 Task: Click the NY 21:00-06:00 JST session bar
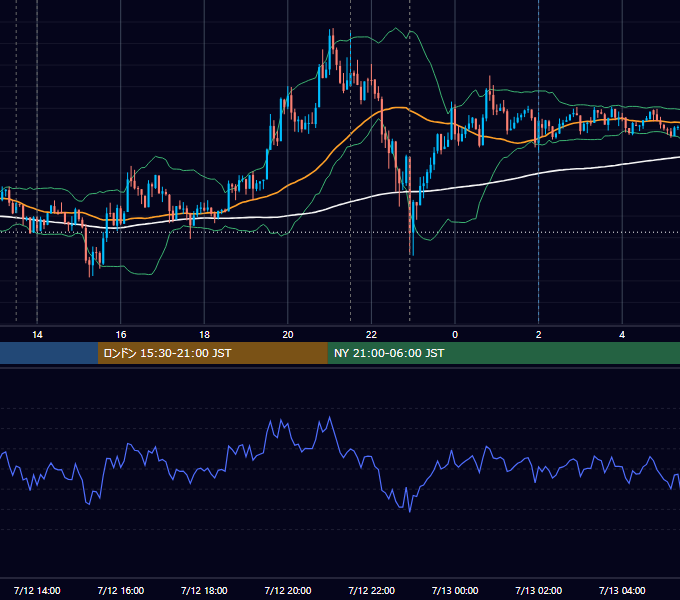(503, 353)
